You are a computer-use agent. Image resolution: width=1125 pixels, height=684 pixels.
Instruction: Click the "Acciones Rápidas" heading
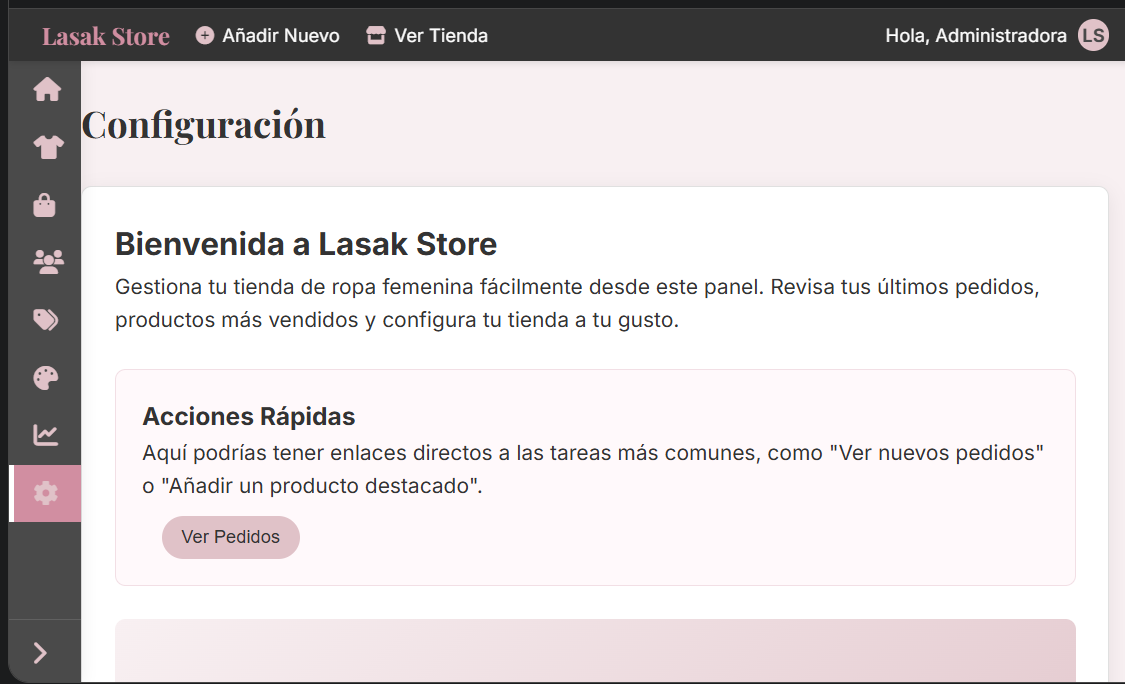point(249,416)
